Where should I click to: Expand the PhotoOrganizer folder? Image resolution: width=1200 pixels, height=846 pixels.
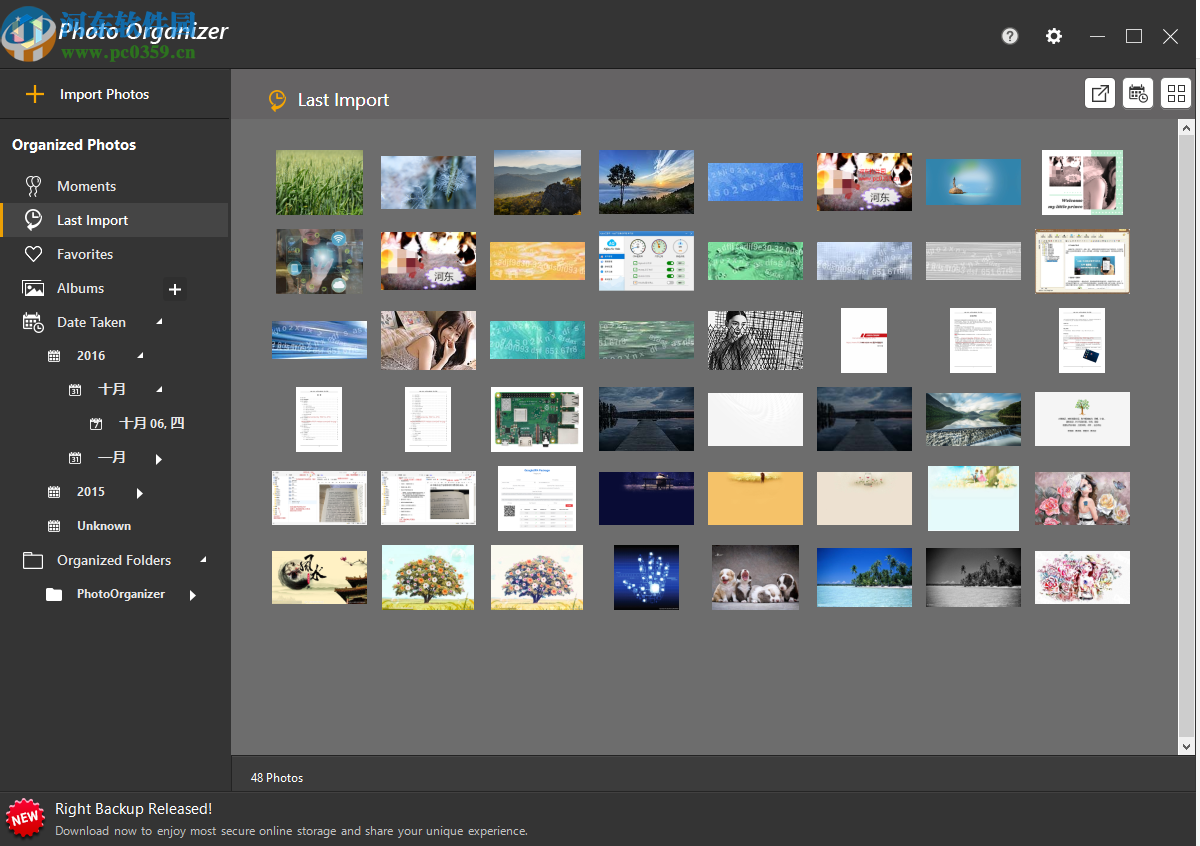(193, 593)
